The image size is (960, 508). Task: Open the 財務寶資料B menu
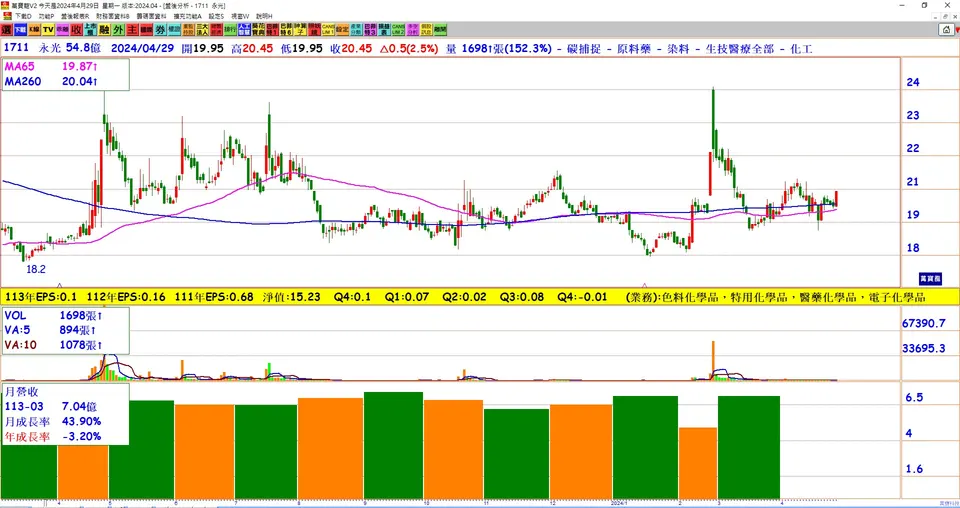coord(113,16)
